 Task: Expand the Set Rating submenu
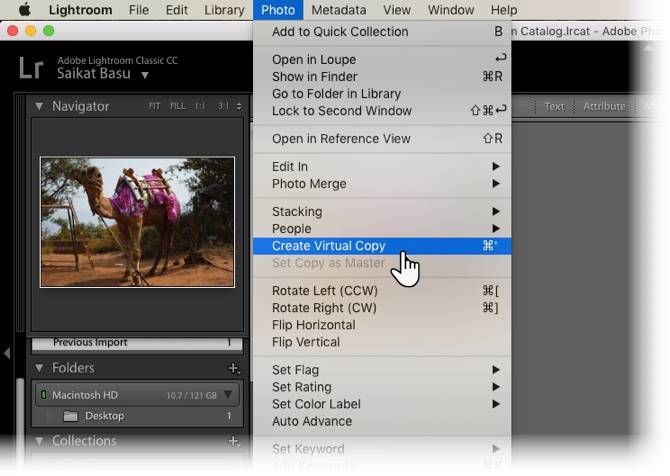click(382, 387)
